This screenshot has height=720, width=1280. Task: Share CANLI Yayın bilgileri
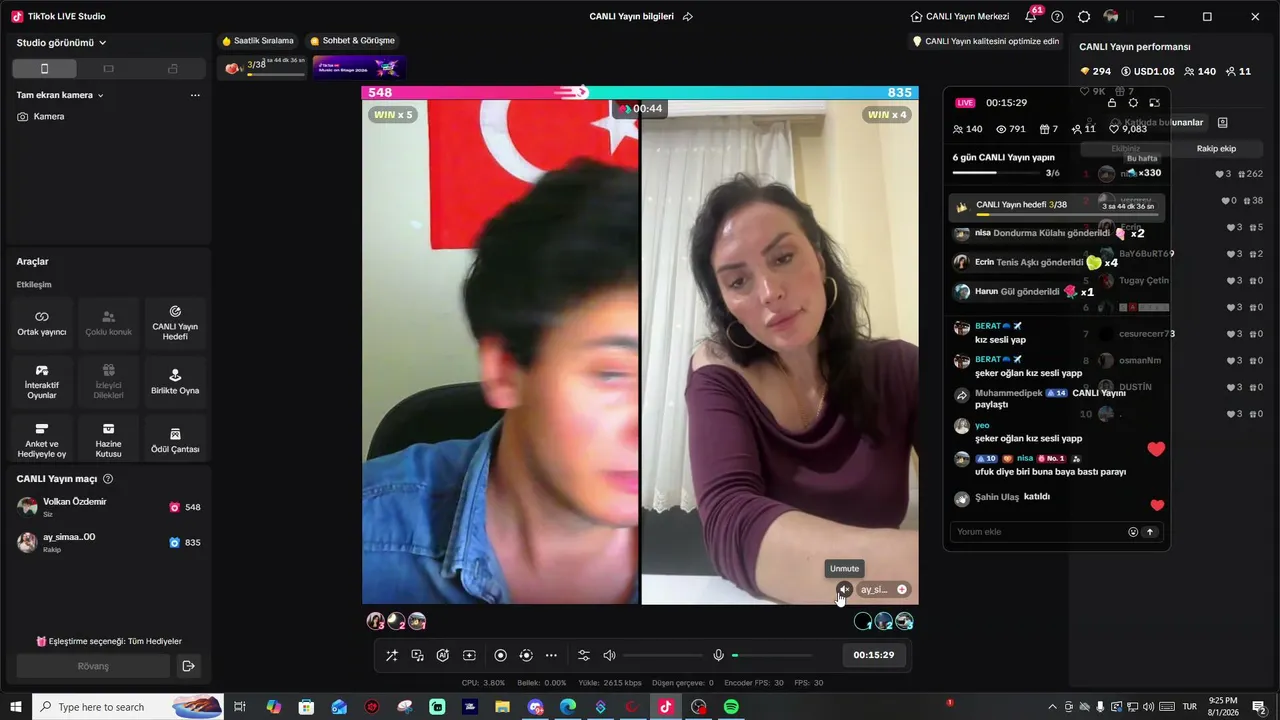[688, 17]
